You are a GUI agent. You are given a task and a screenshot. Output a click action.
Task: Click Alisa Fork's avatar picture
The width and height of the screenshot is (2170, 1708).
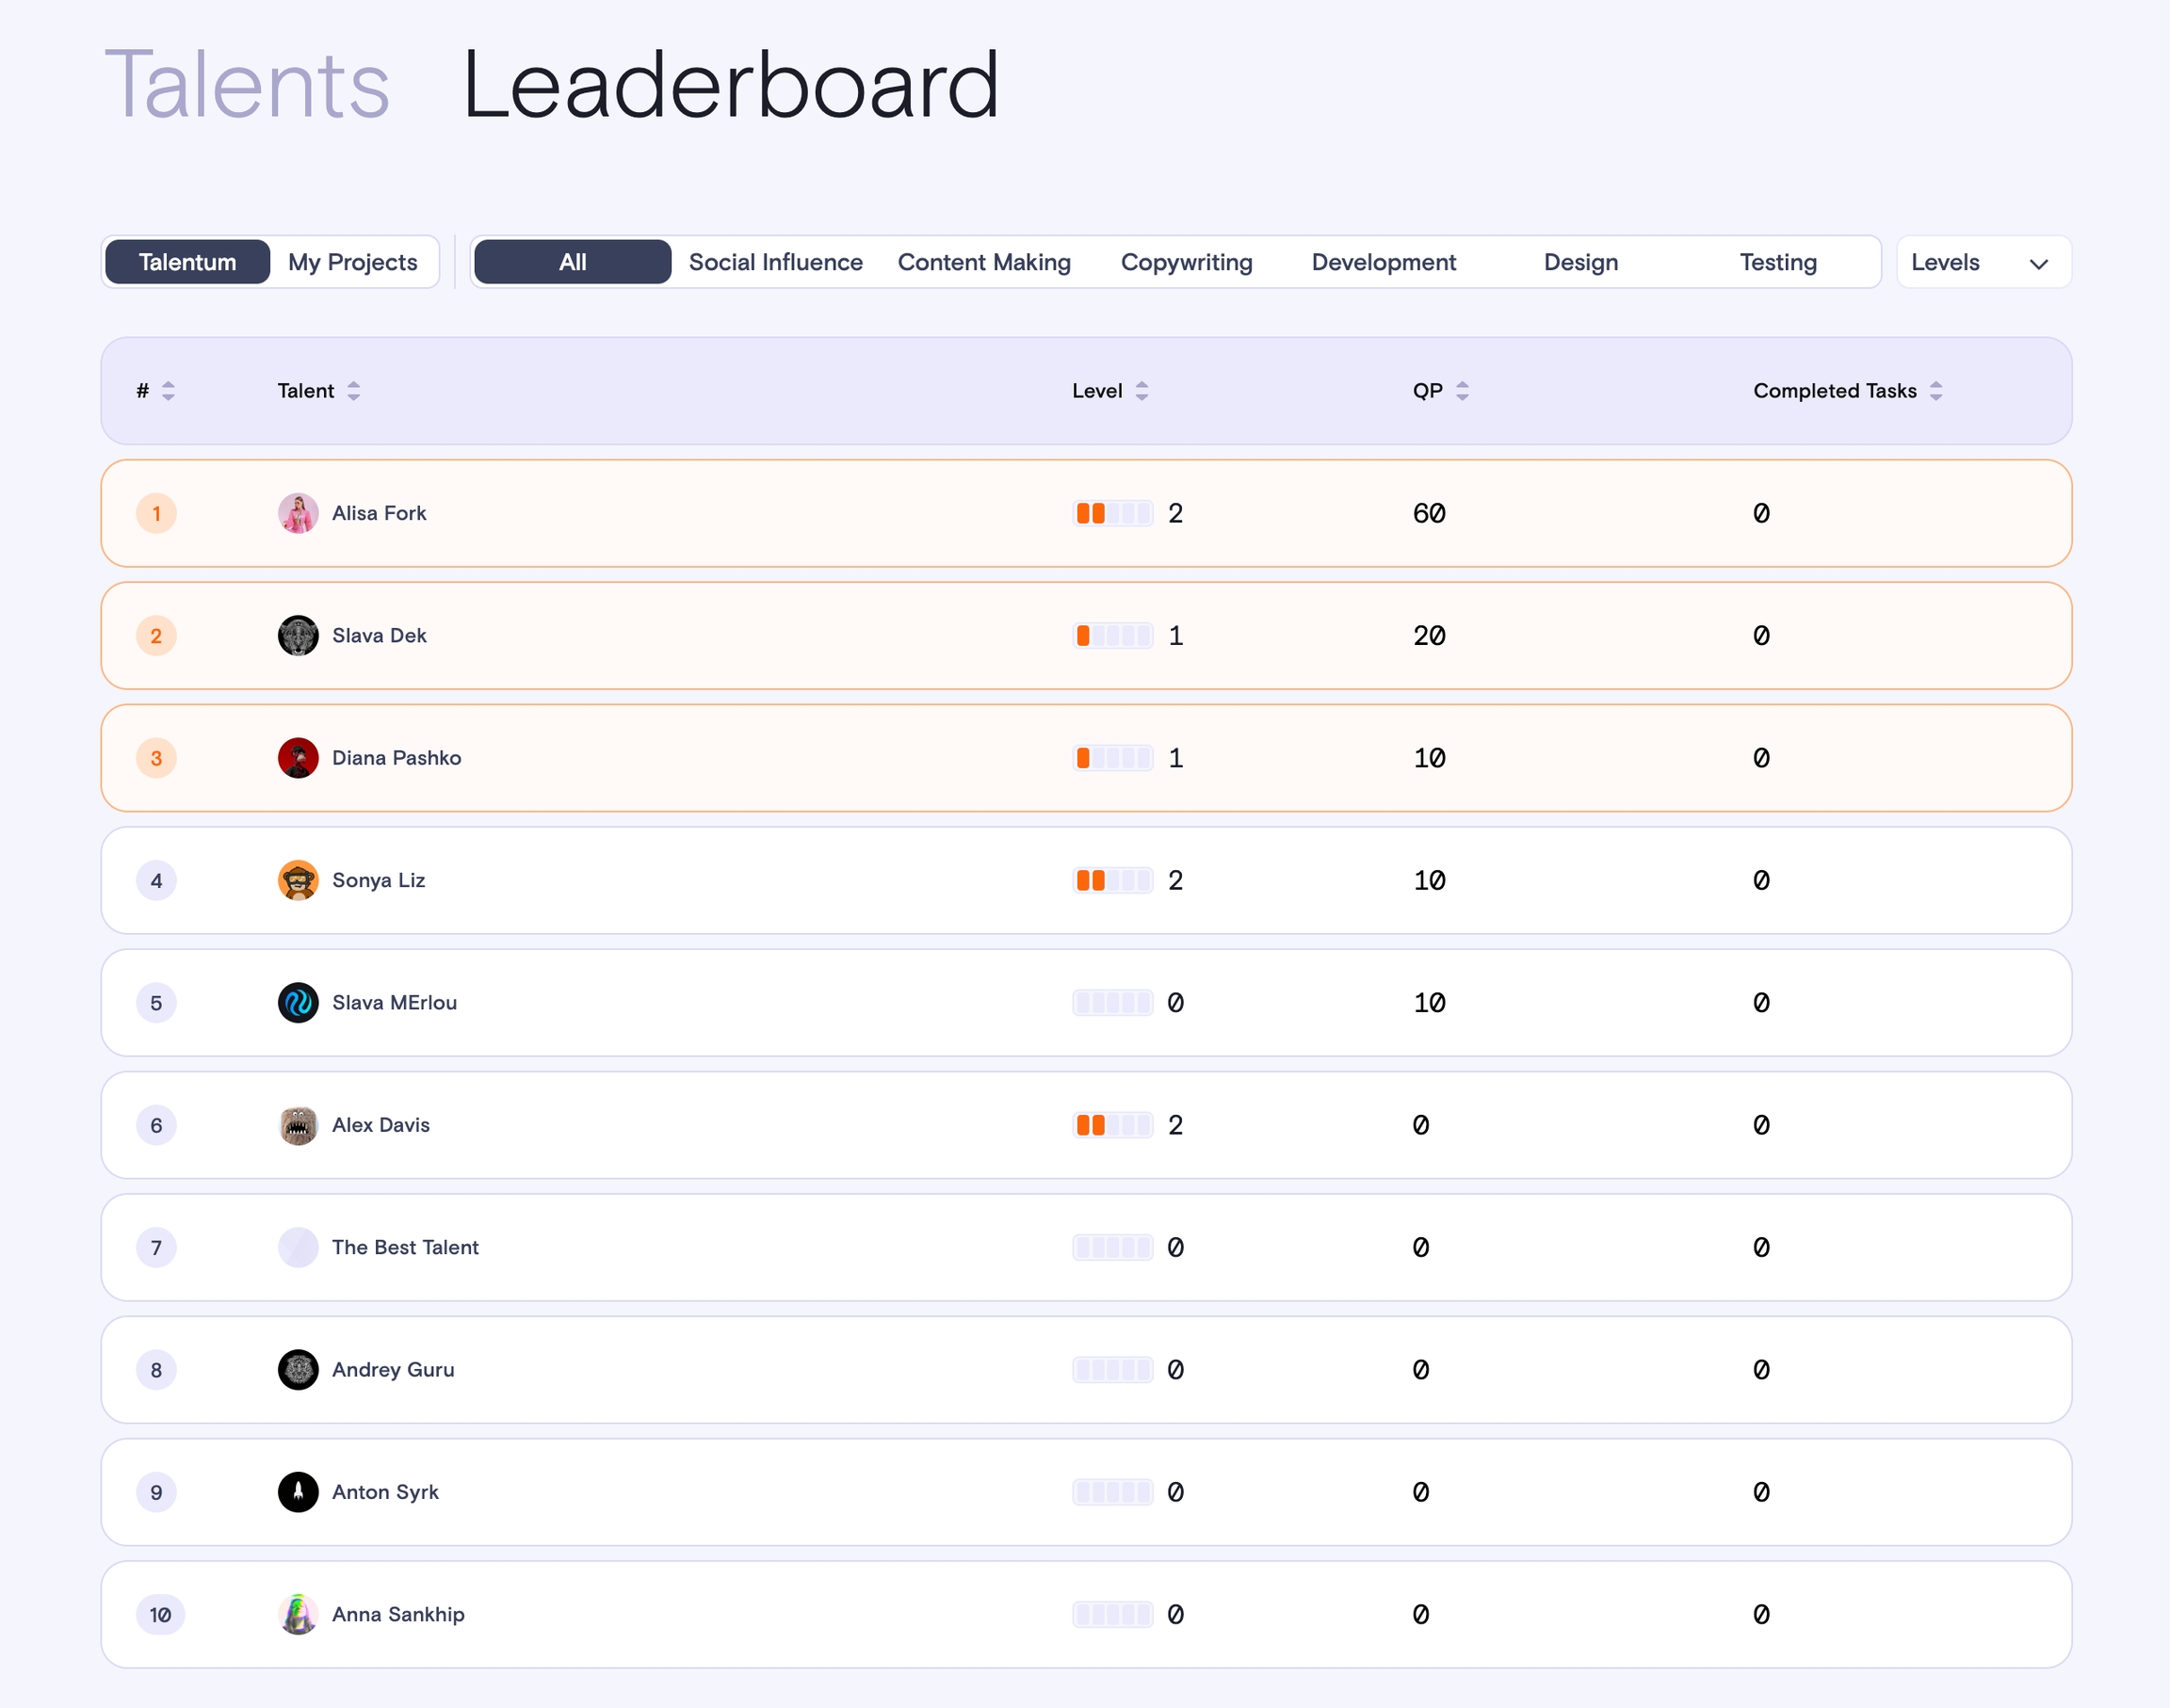[x=298, y=513]
